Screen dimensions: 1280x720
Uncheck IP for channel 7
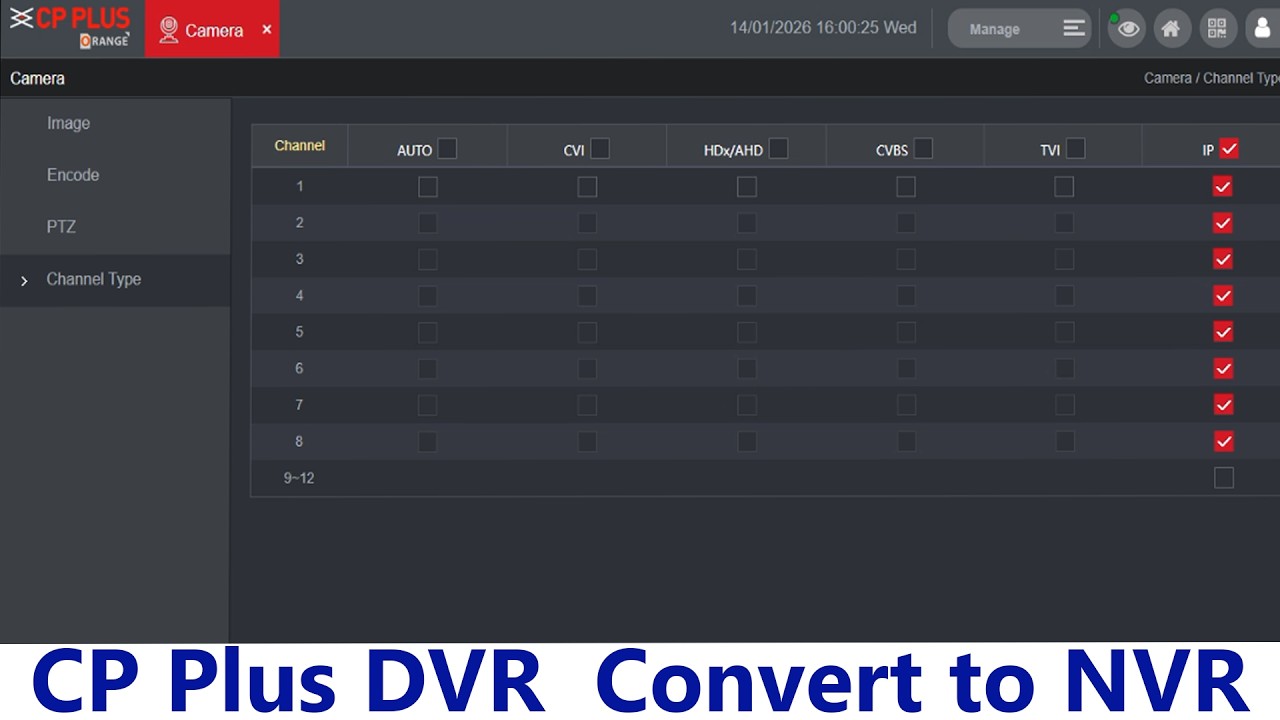(1223, 405)
